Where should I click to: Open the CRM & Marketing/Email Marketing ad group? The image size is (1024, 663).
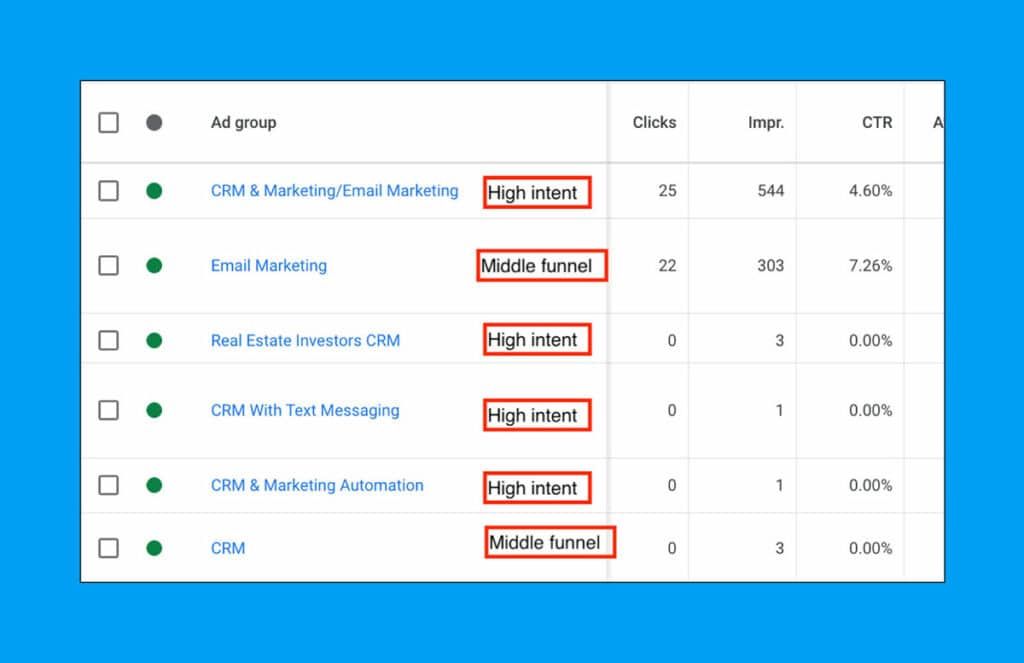coord(334,191)
